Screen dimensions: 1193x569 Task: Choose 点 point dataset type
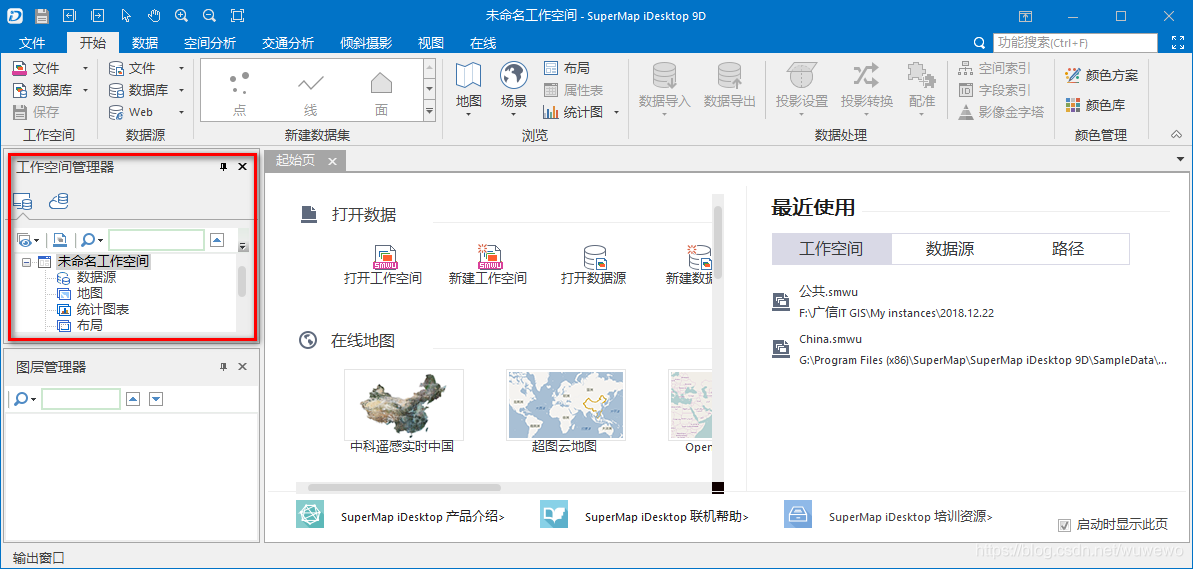click(240, 93)
